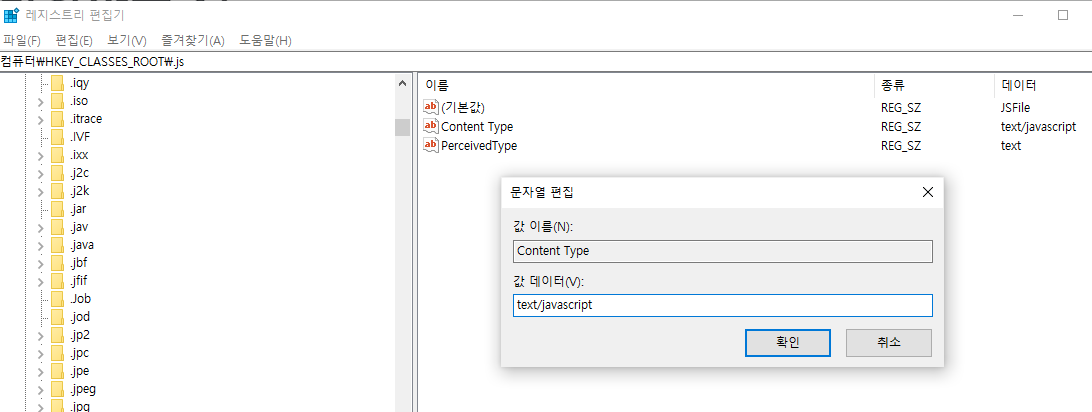Expand the .jp2 key chevron

40,335
